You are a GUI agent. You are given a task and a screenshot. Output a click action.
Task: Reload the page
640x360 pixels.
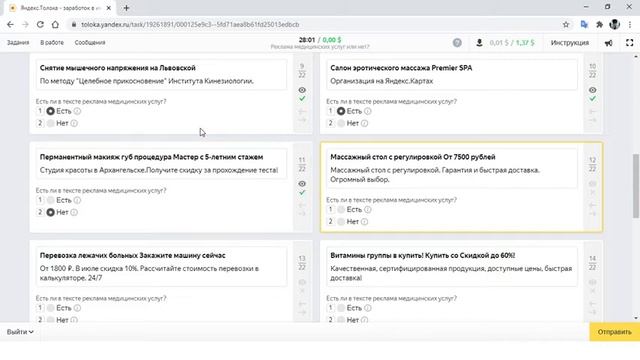(x=40, y=24)
